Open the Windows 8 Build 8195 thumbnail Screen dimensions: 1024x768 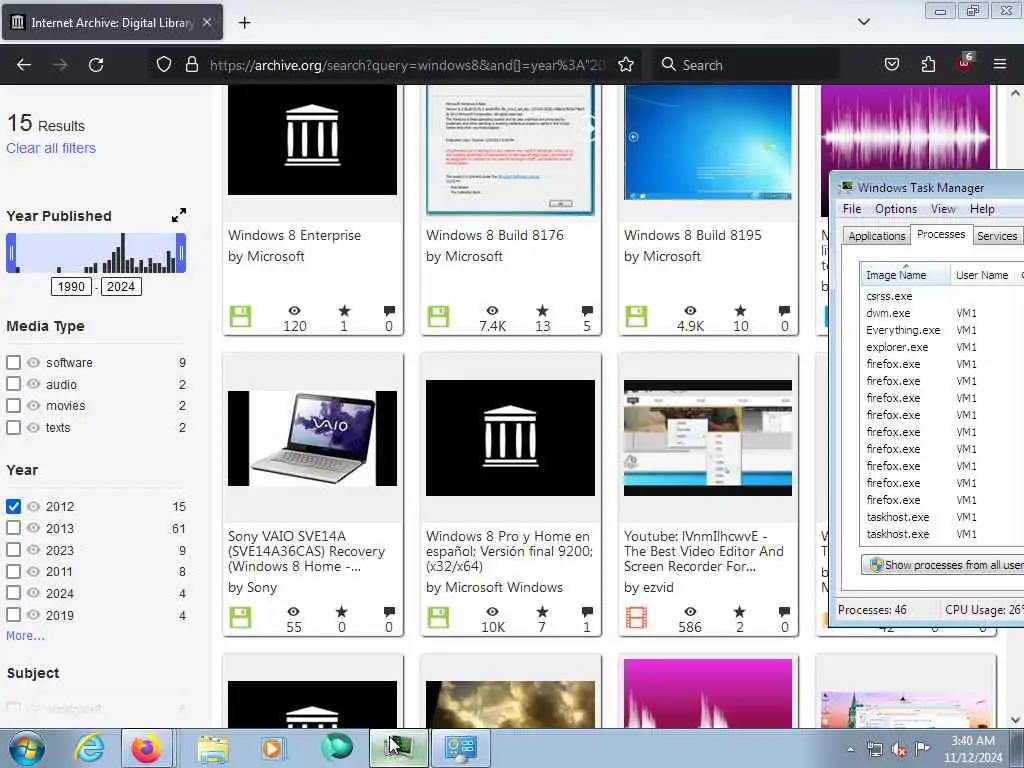[x=708, y=142]
